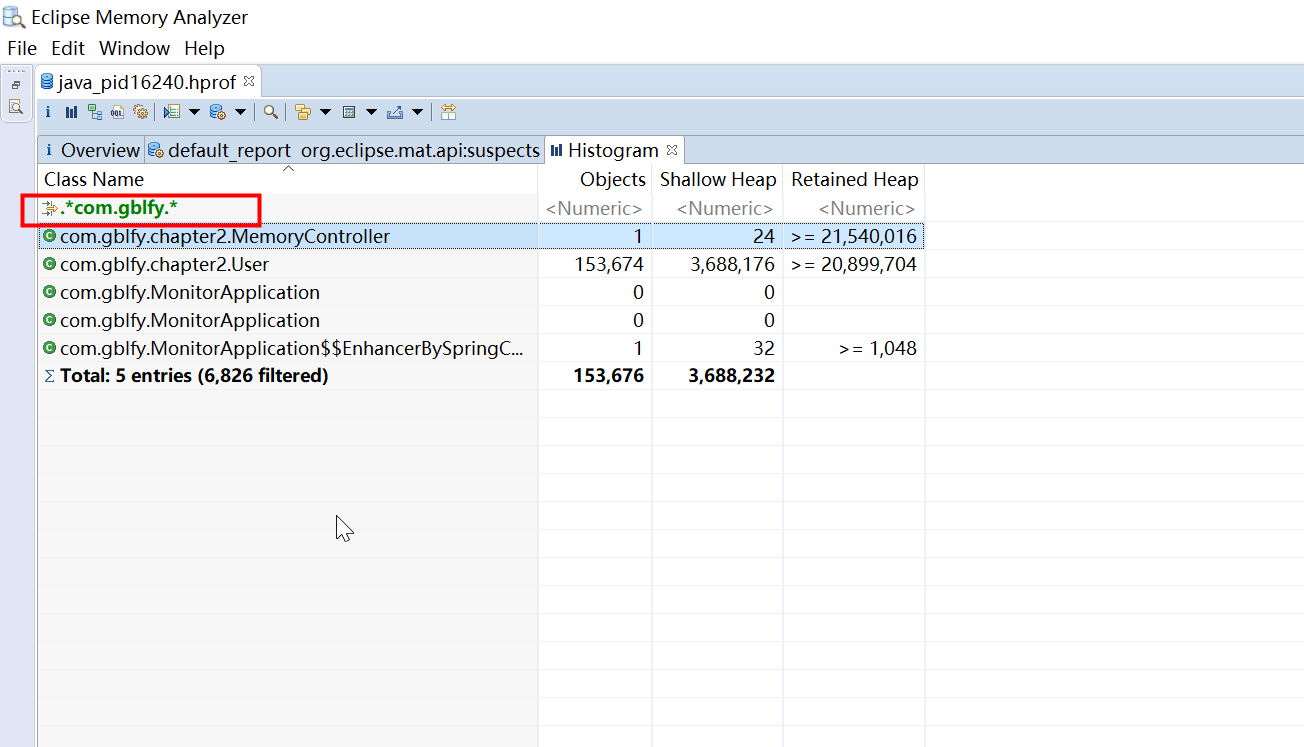
Task: Sort by the Class Name column header
Action: 288,179
